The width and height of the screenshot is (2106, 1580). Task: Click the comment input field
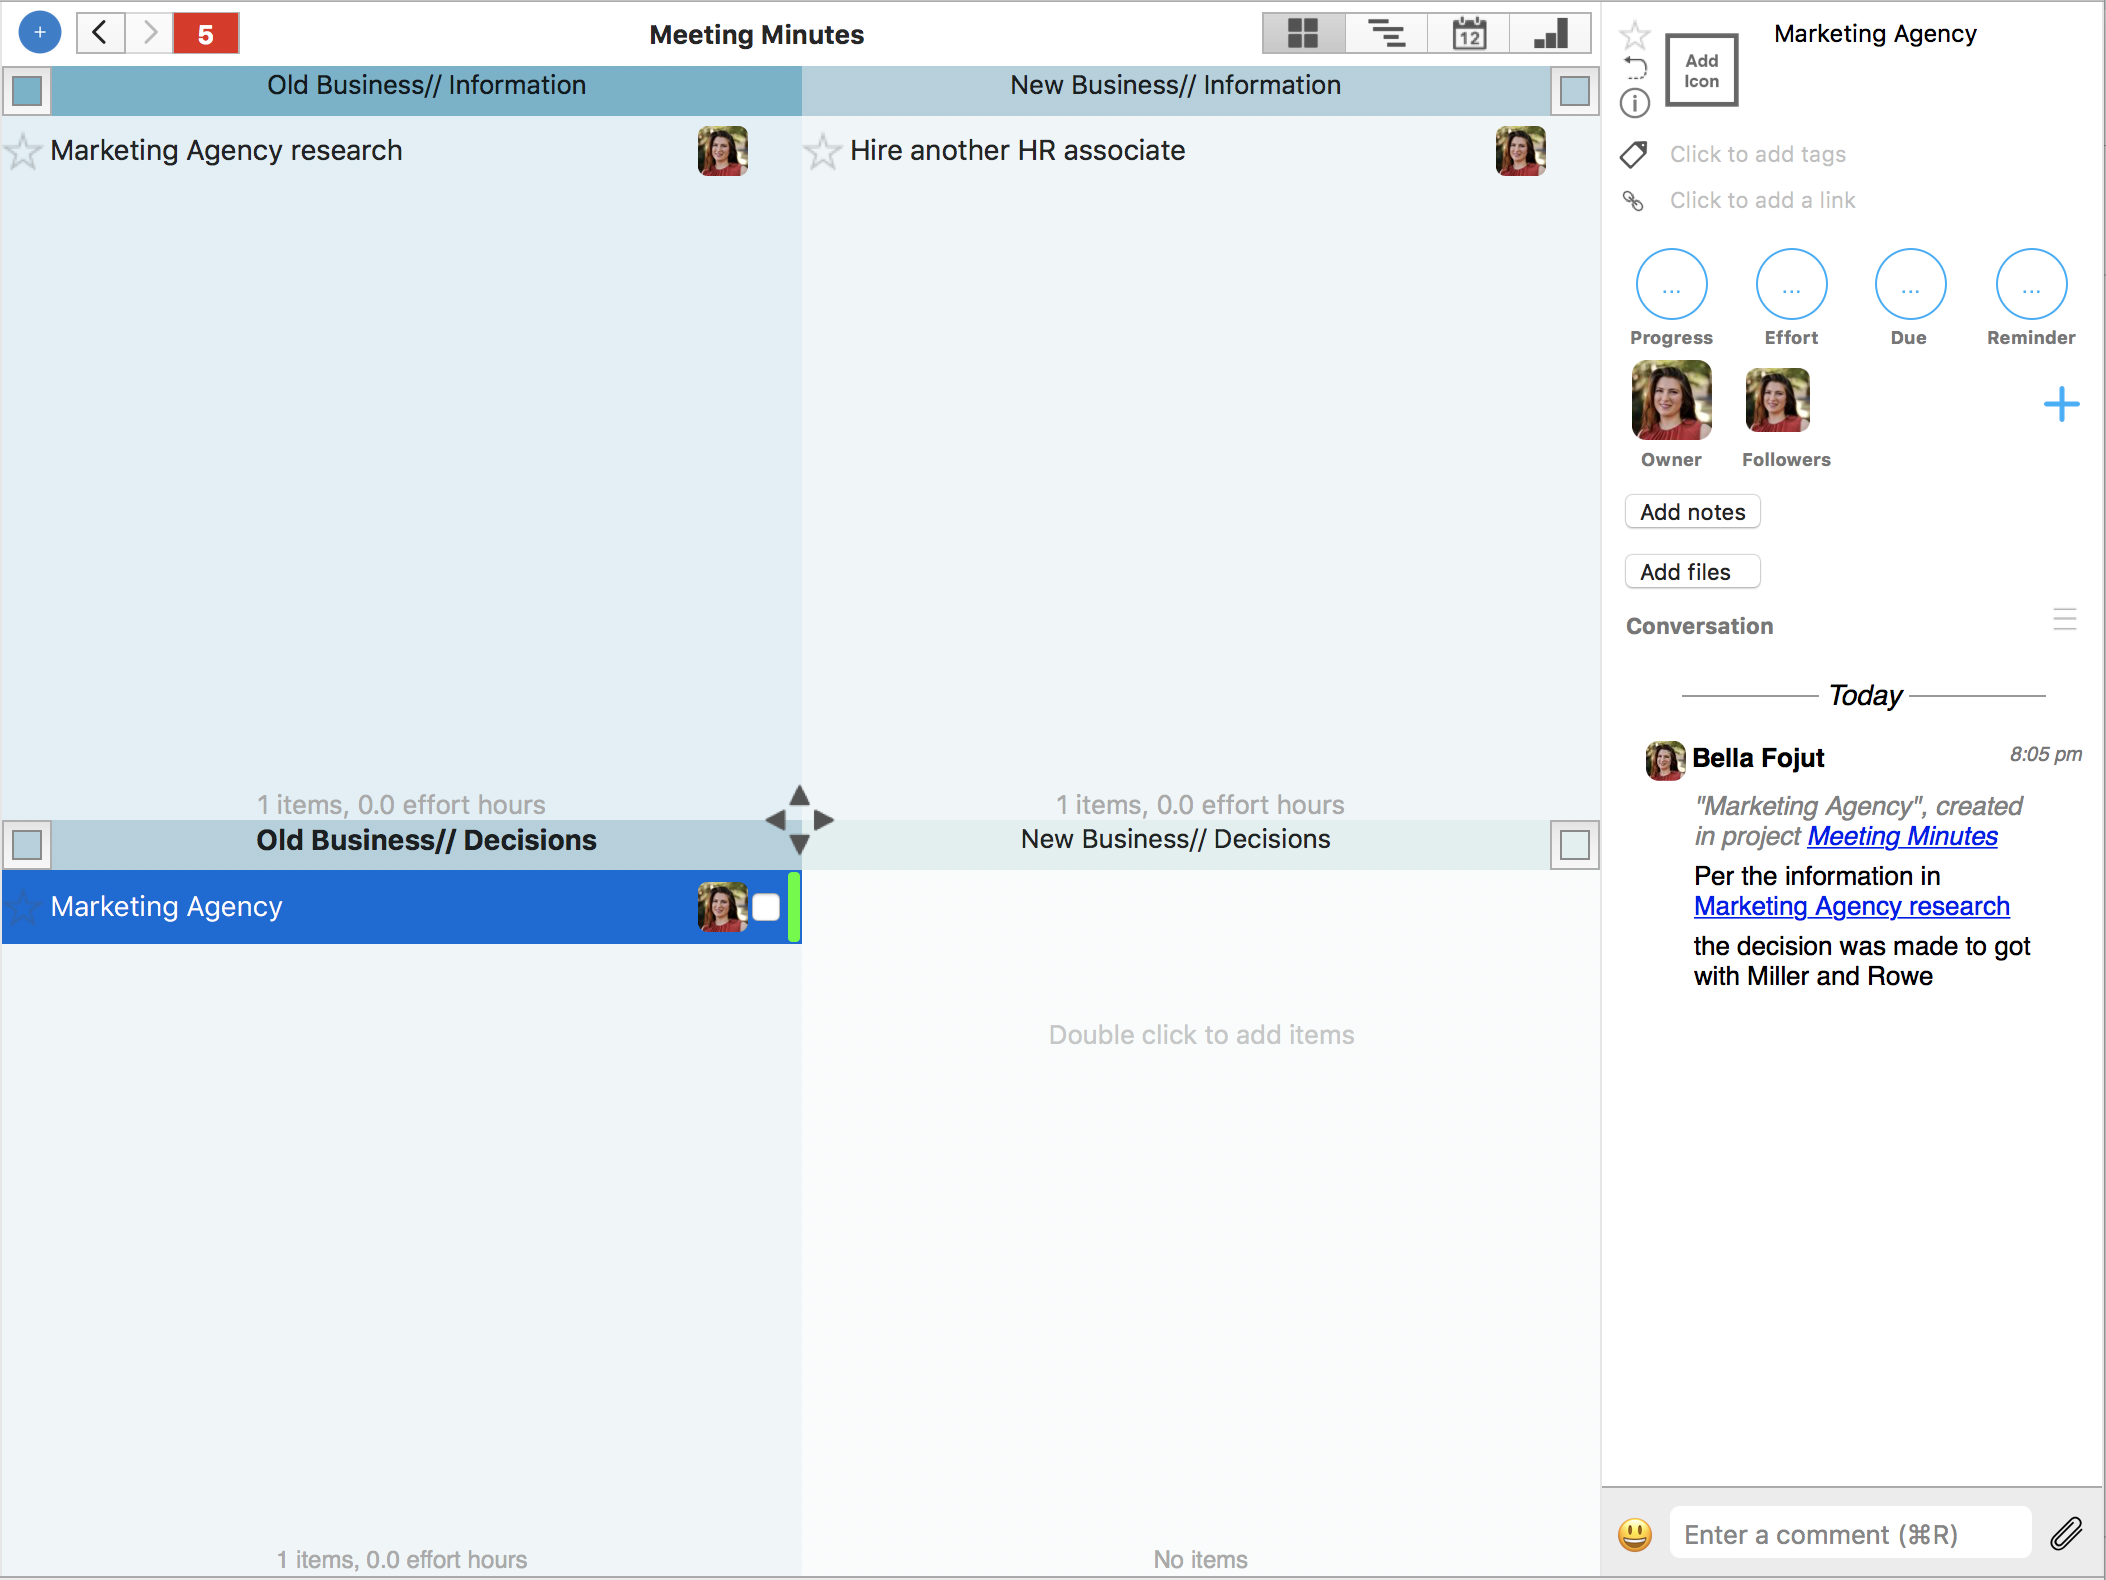(1850, 1533)
